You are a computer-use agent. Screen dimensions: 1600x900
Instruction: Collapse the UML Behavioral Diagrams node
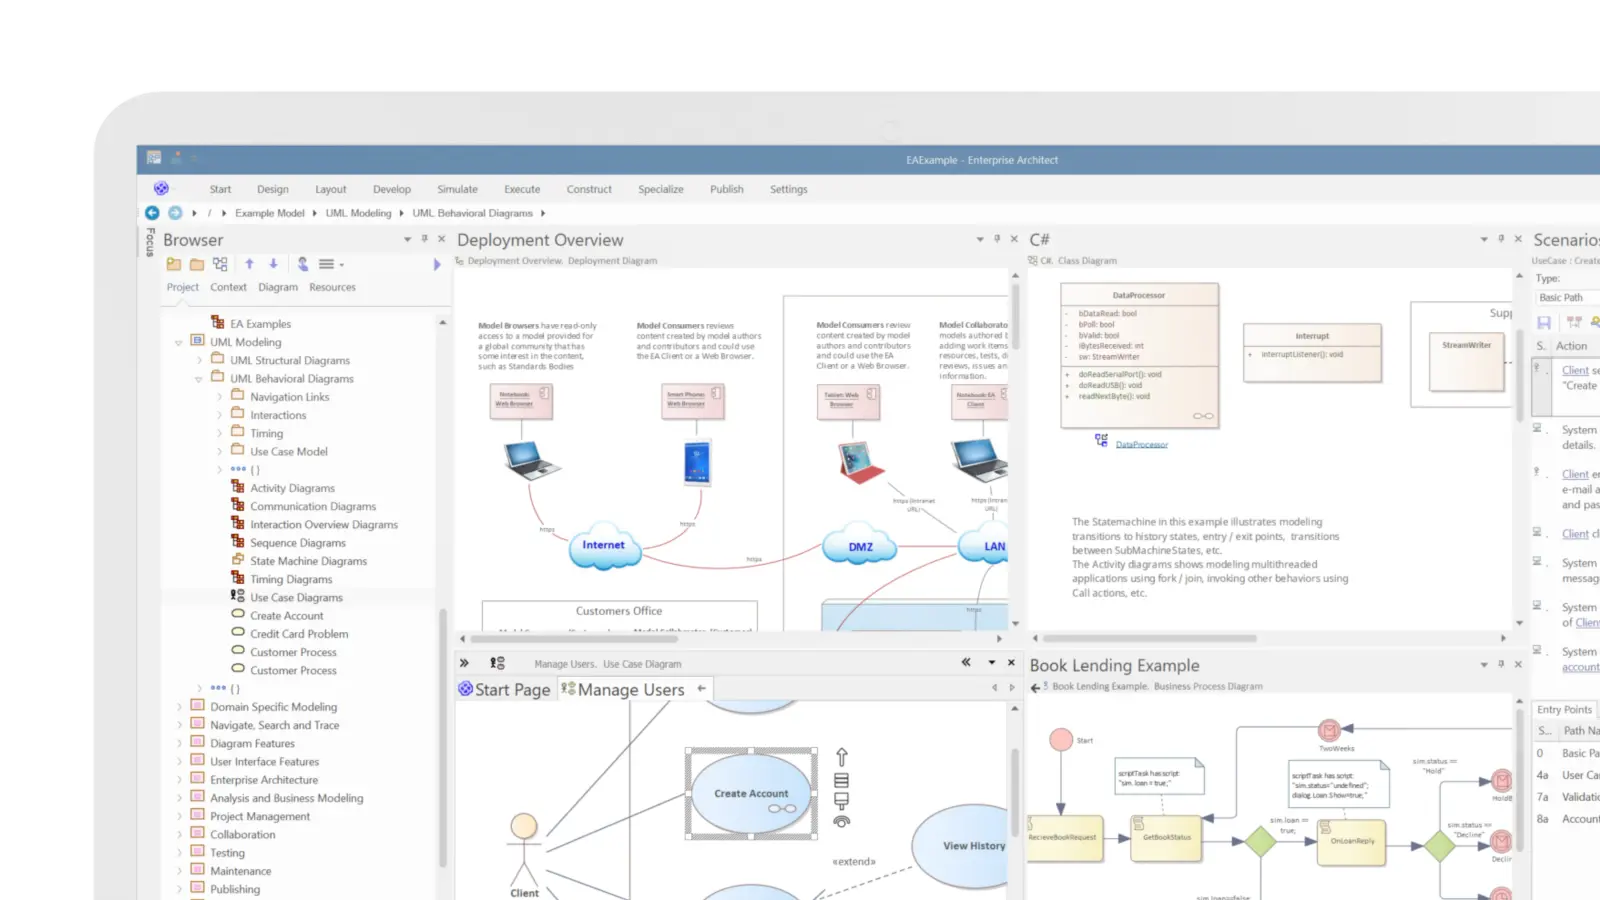coord(199,378)
